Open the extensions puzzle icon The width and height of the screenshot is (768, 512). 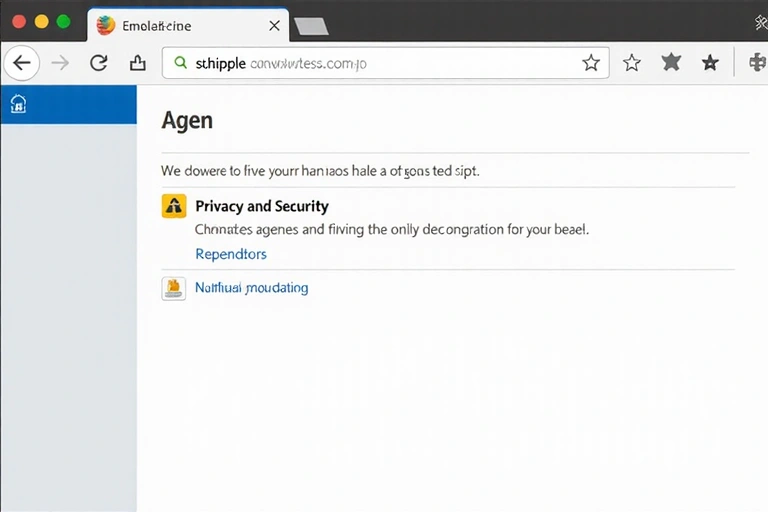click(x=758, y=63)
